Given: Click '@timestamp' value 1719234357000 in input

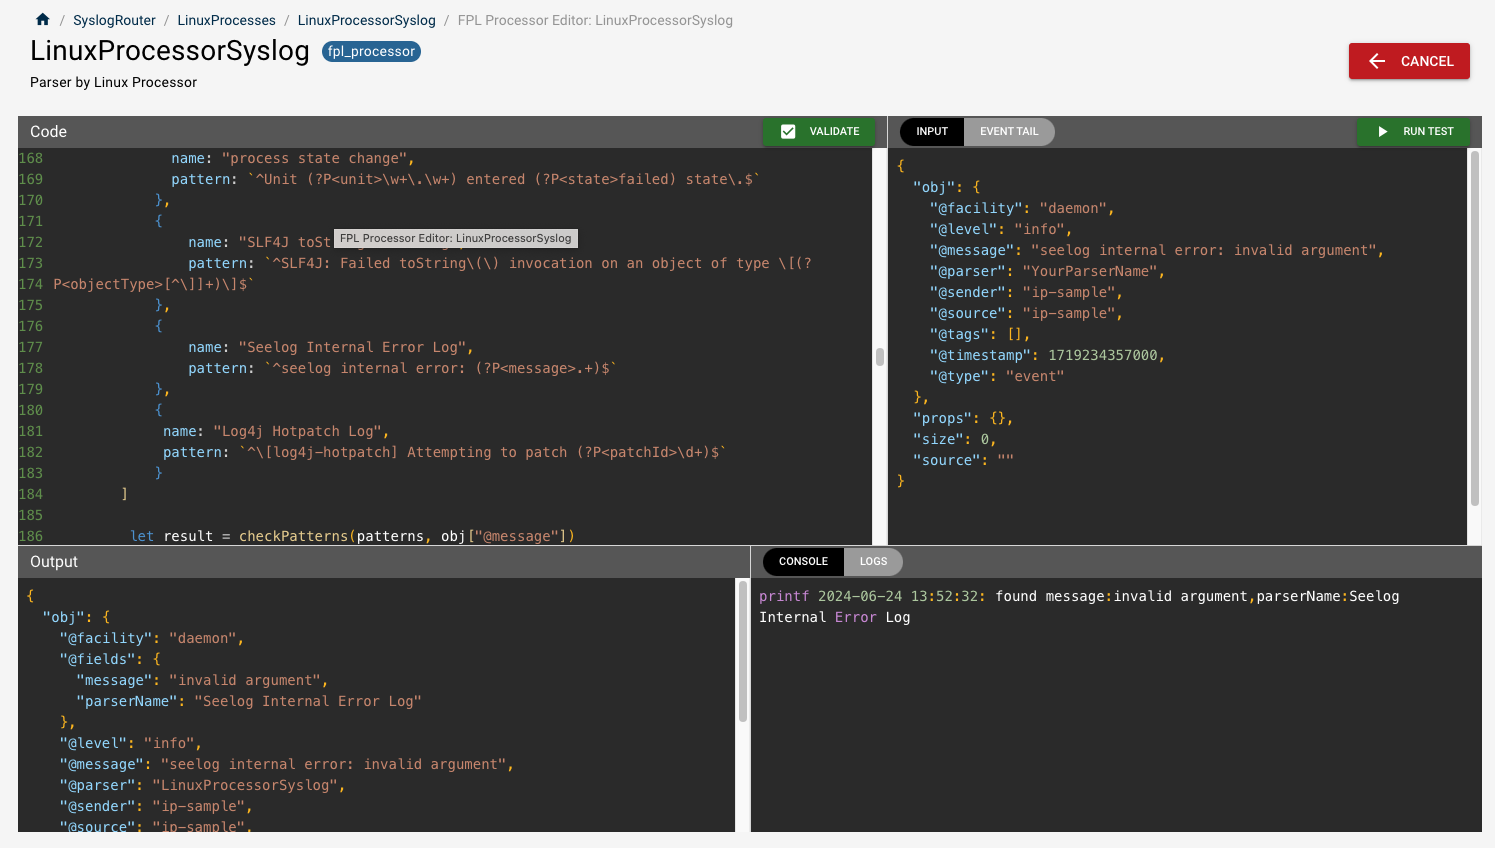Looking at the screenshot, I should click(x=1103, y=355).
